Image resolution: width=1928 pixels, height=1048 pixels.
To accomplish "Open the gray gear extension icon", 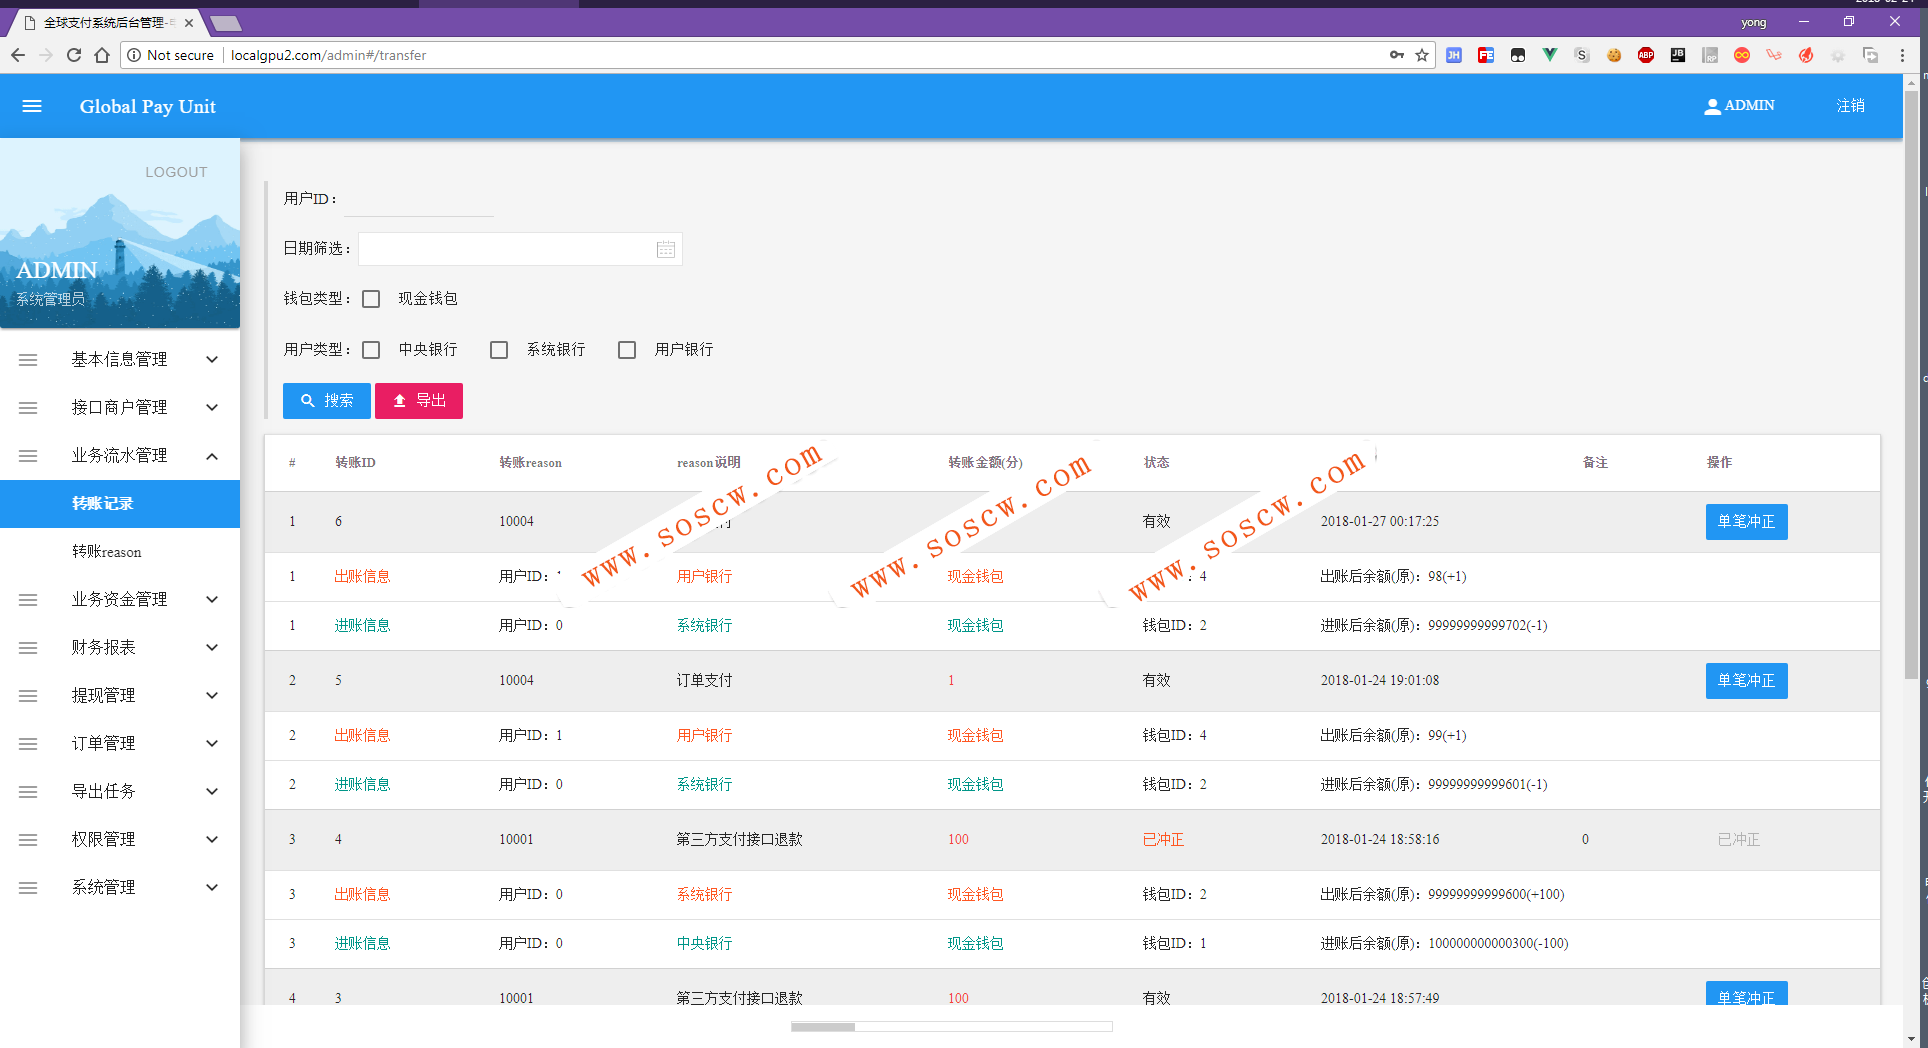I will [1838, 55].
